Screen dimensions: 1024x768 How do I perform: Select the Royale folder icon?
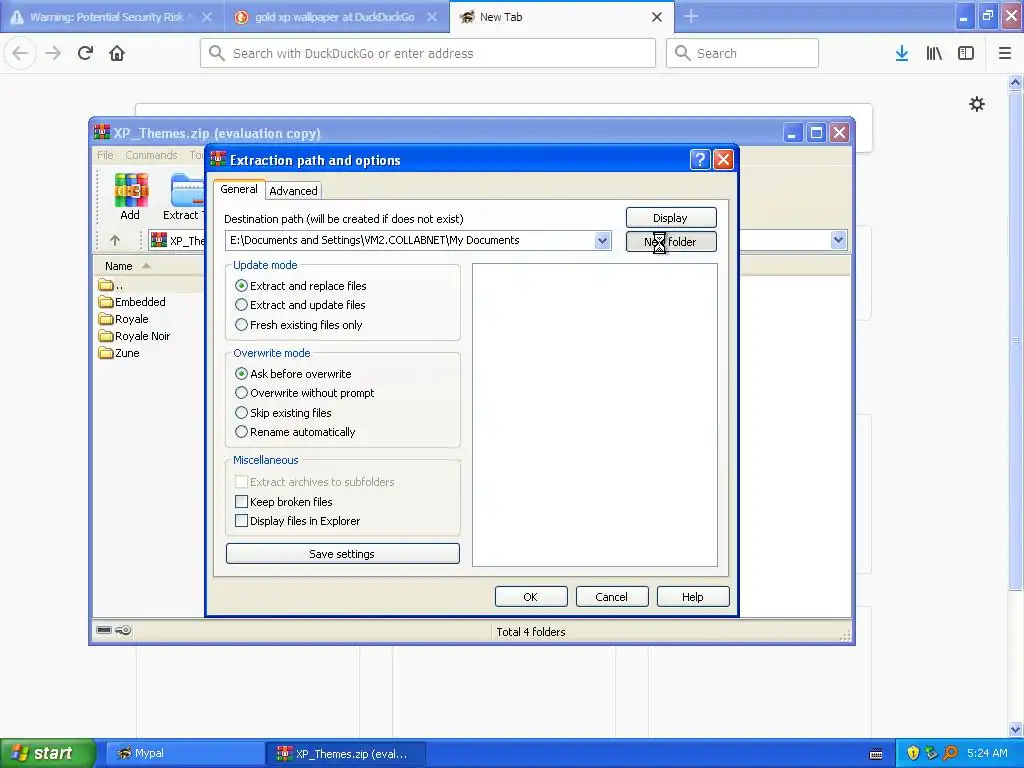(x=106, y=319)
